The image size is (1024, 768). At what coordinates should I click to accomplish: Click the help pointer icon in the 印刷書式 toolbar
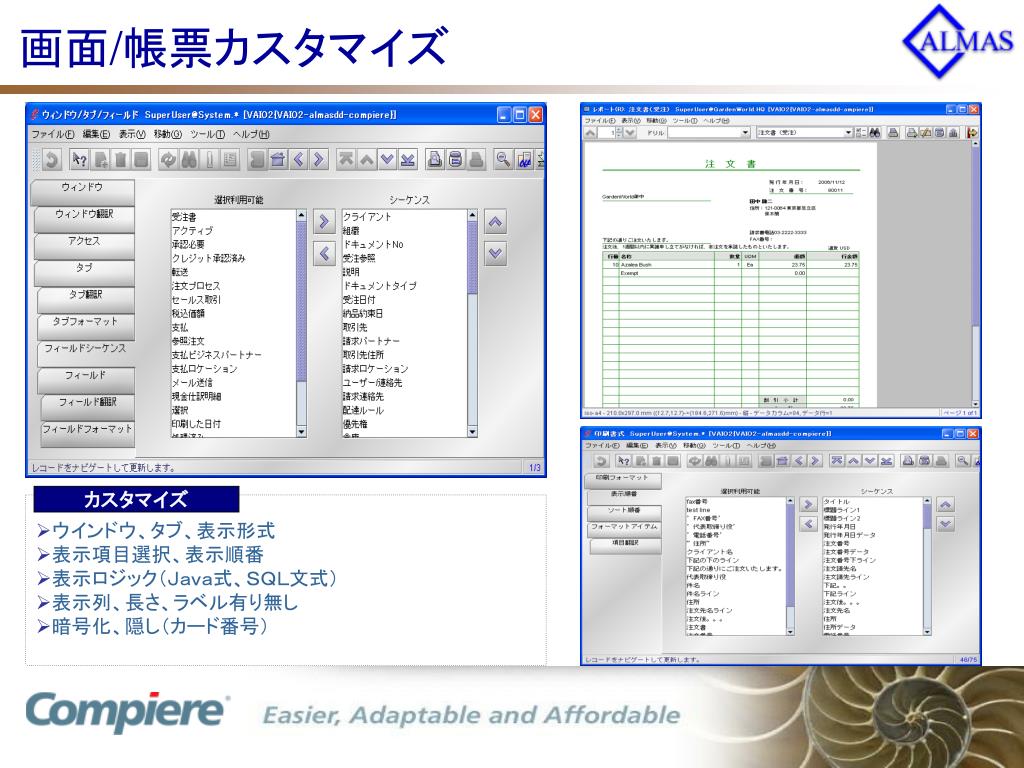tap(624, 461)
